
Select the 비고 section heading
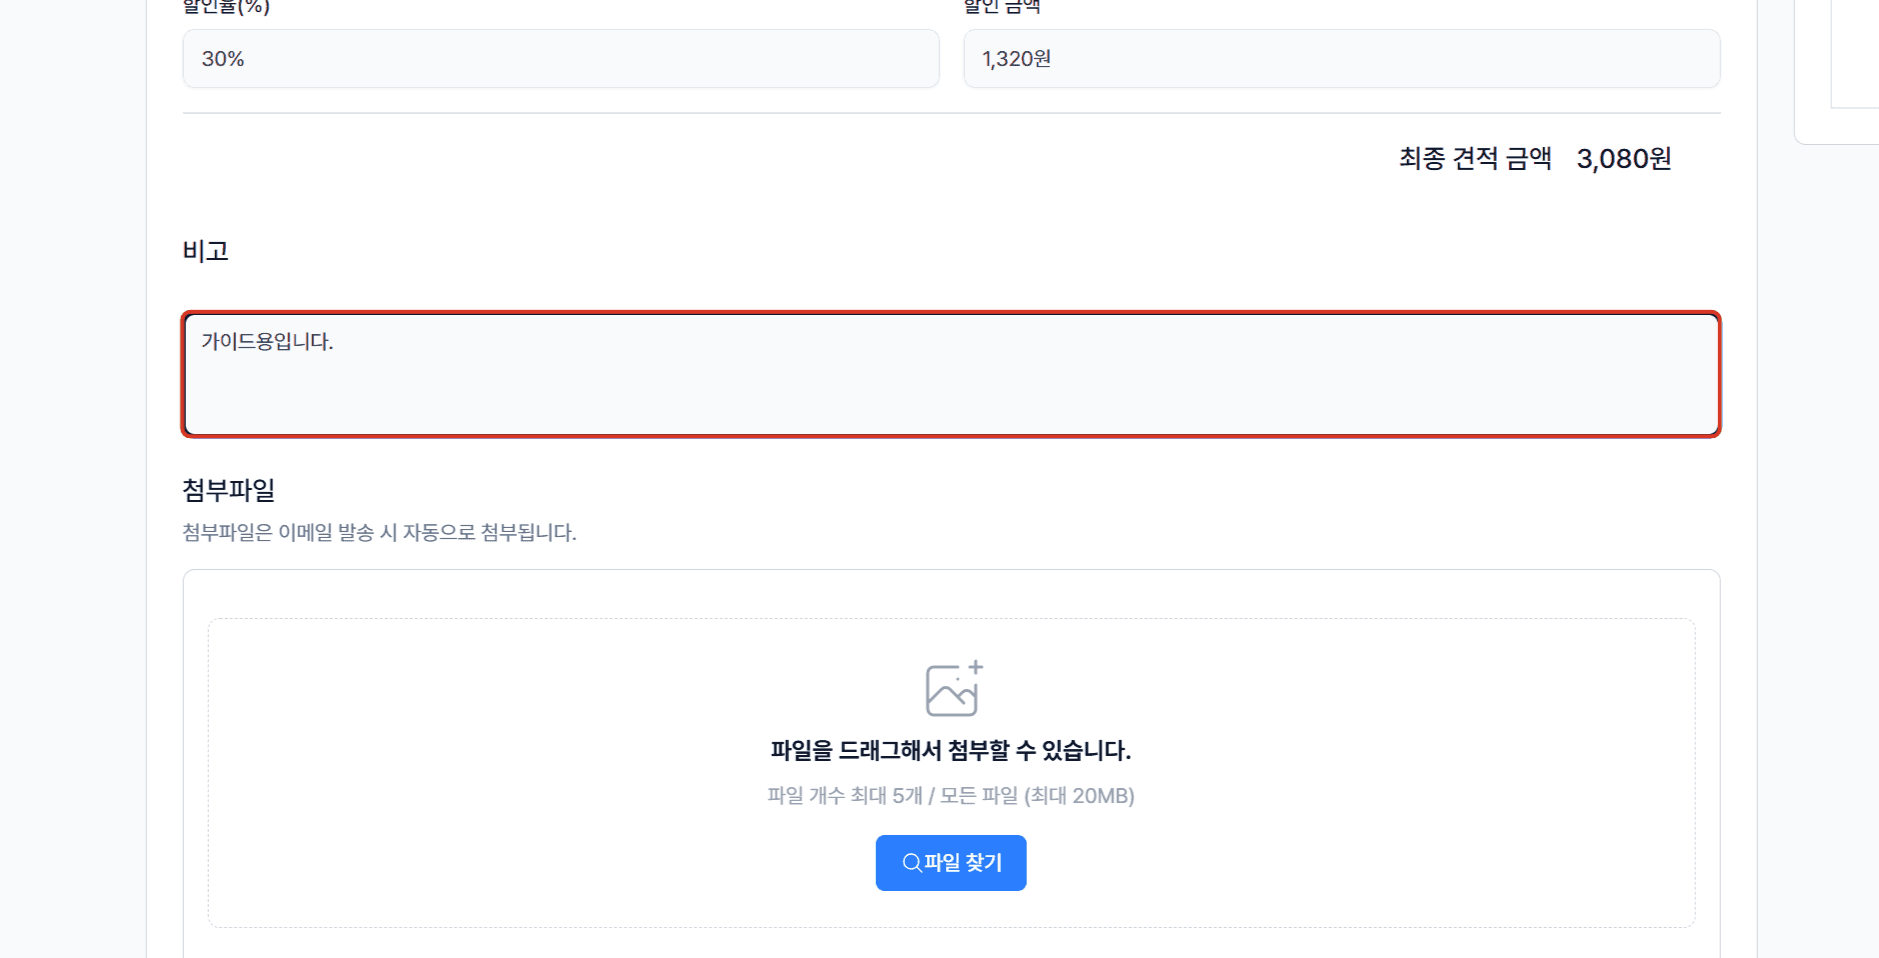(x=206, y=251)
